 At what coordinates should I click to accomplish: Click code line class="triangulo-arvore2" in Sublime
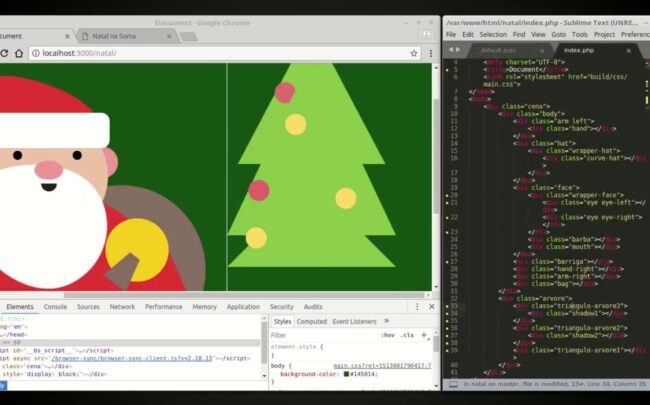click(570, 328)
